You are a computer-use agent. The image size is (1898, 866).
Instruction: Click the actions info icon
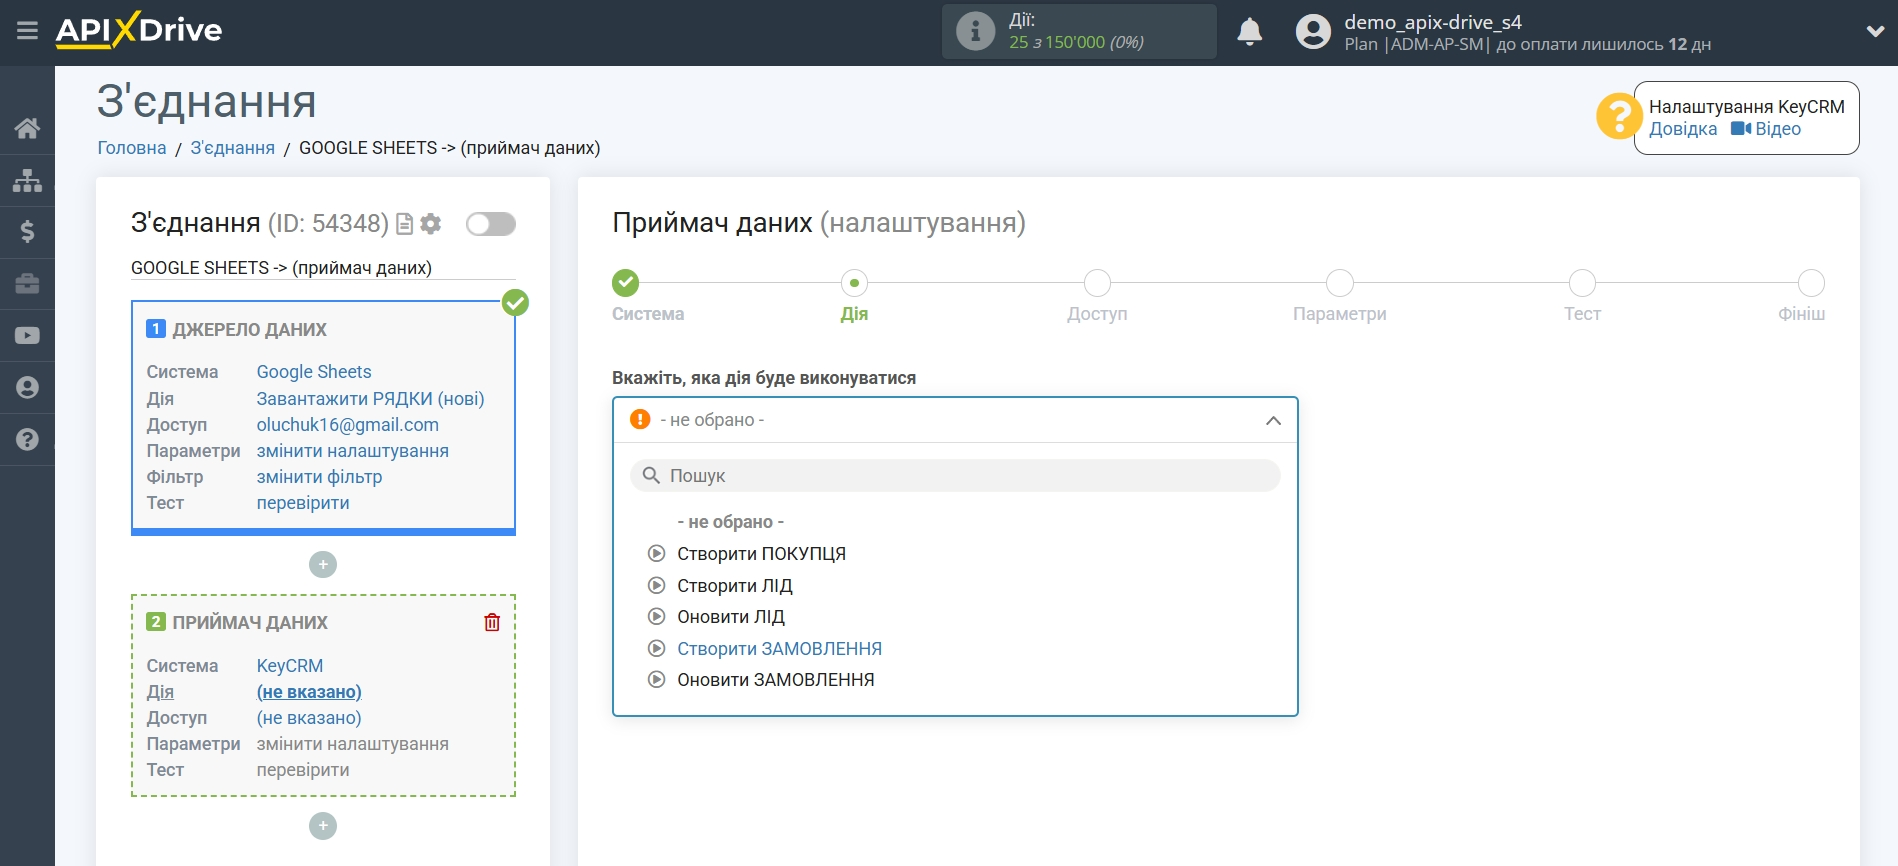click(x=975, y=31)
